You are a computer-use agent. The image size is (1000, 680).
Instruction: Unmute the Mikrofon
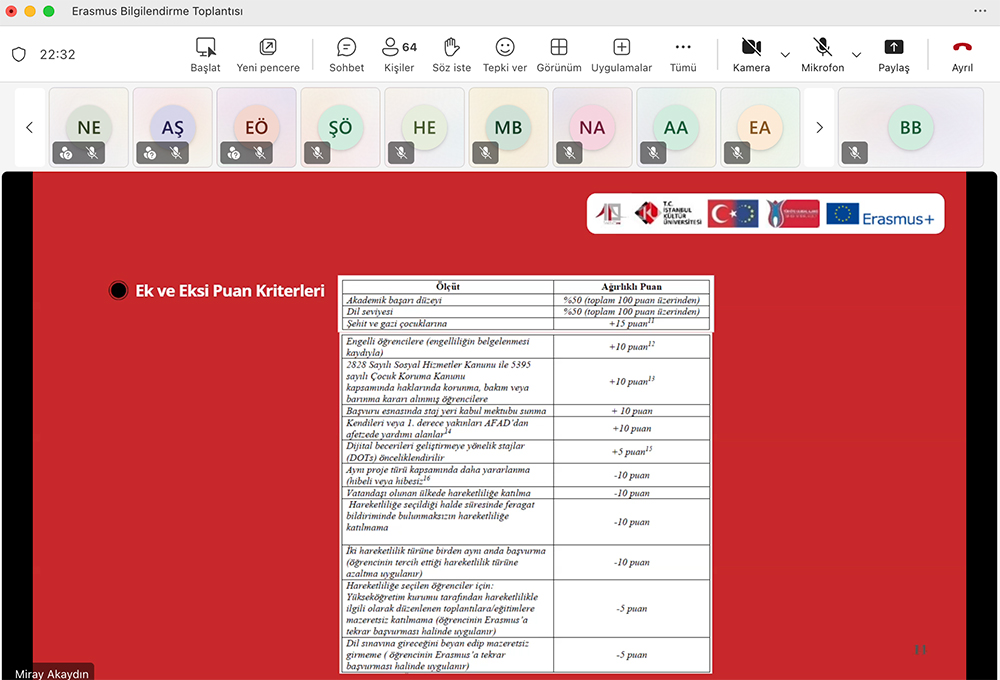822,54
